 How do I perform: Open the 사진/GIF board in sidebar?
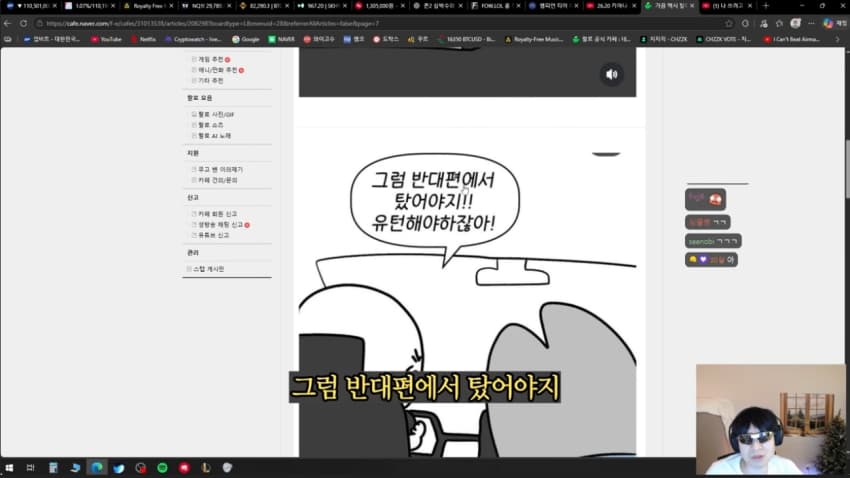tap(216, 114)
